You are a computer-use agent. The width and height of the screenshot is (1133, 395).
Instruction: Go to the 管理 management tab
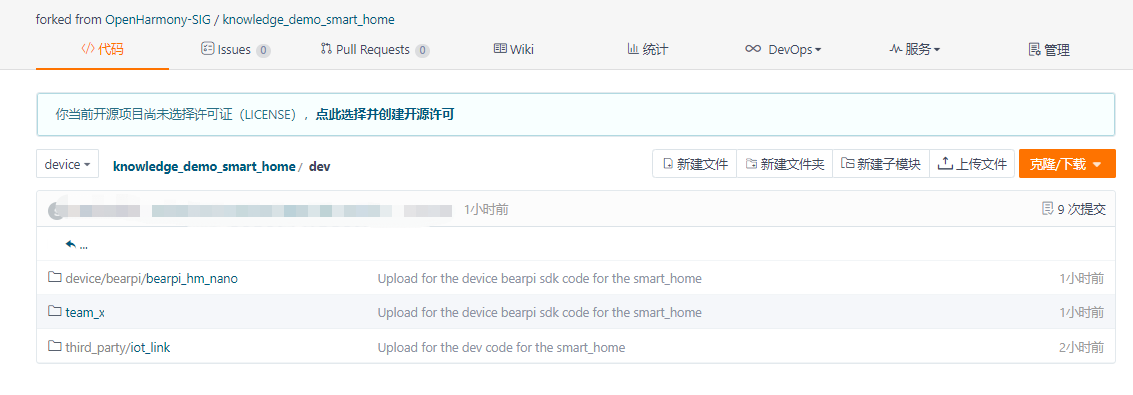click(1048, 50)
